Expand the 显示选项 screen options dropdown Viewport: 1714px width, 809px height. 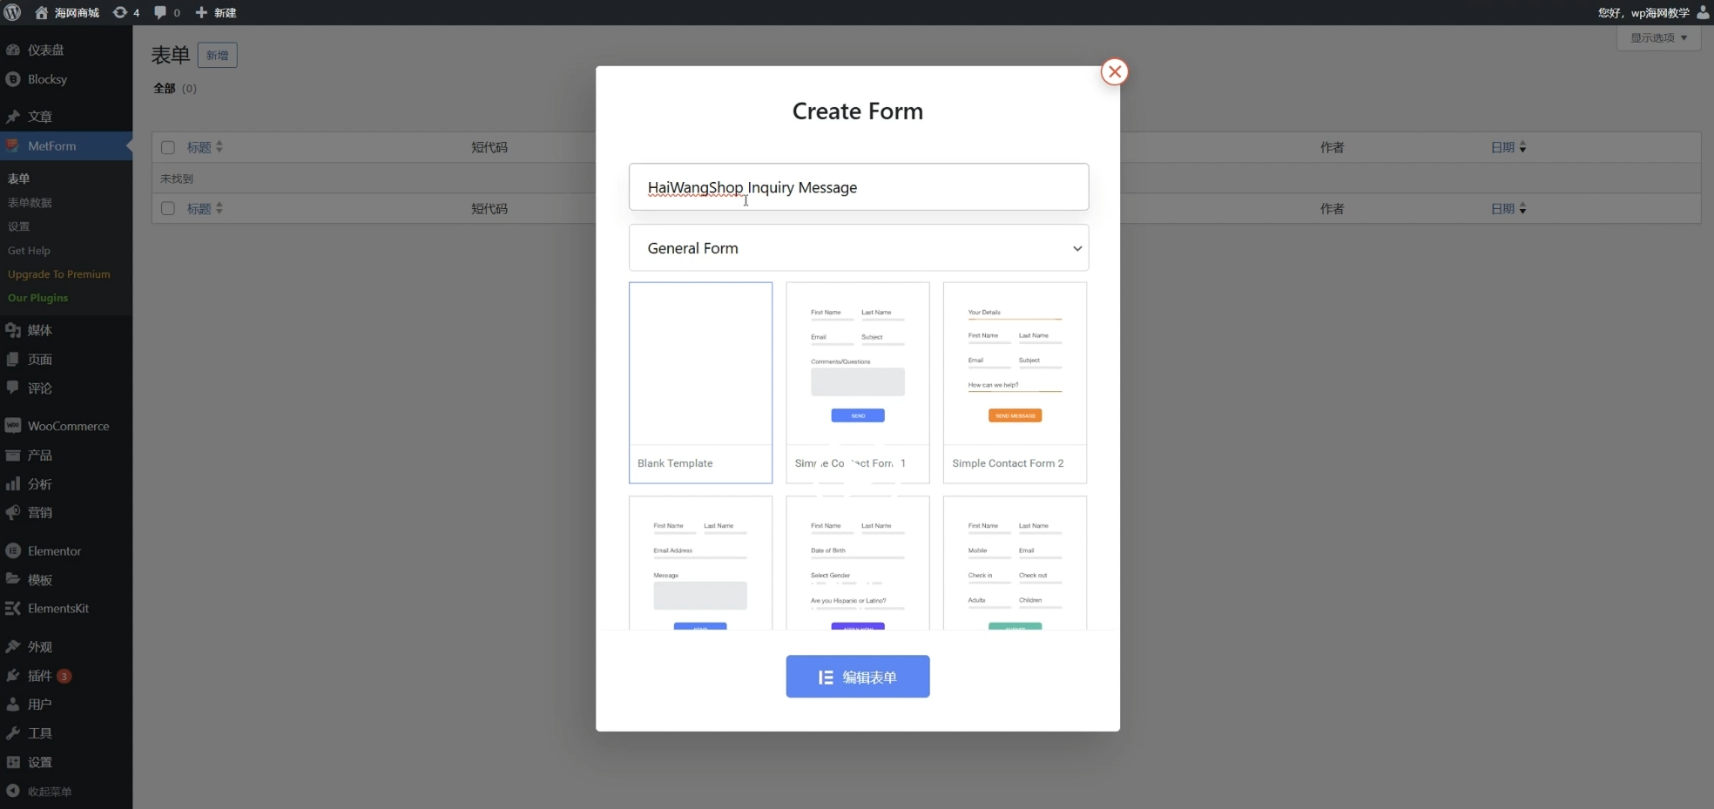[x=1658, y=38]
